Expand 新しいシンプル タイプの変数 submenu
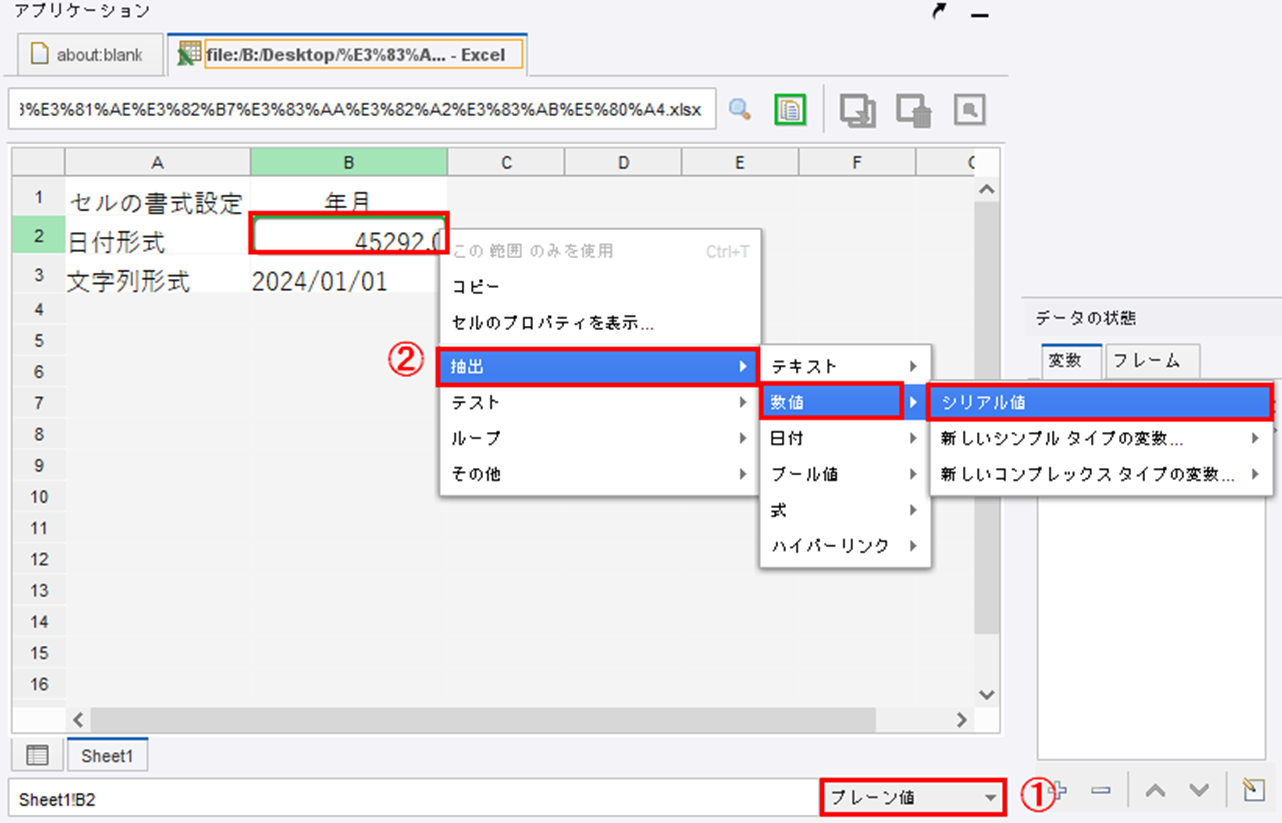The height and width of the screenshot is (823, 1282). pyautogui.click(x=1100, y=439)
